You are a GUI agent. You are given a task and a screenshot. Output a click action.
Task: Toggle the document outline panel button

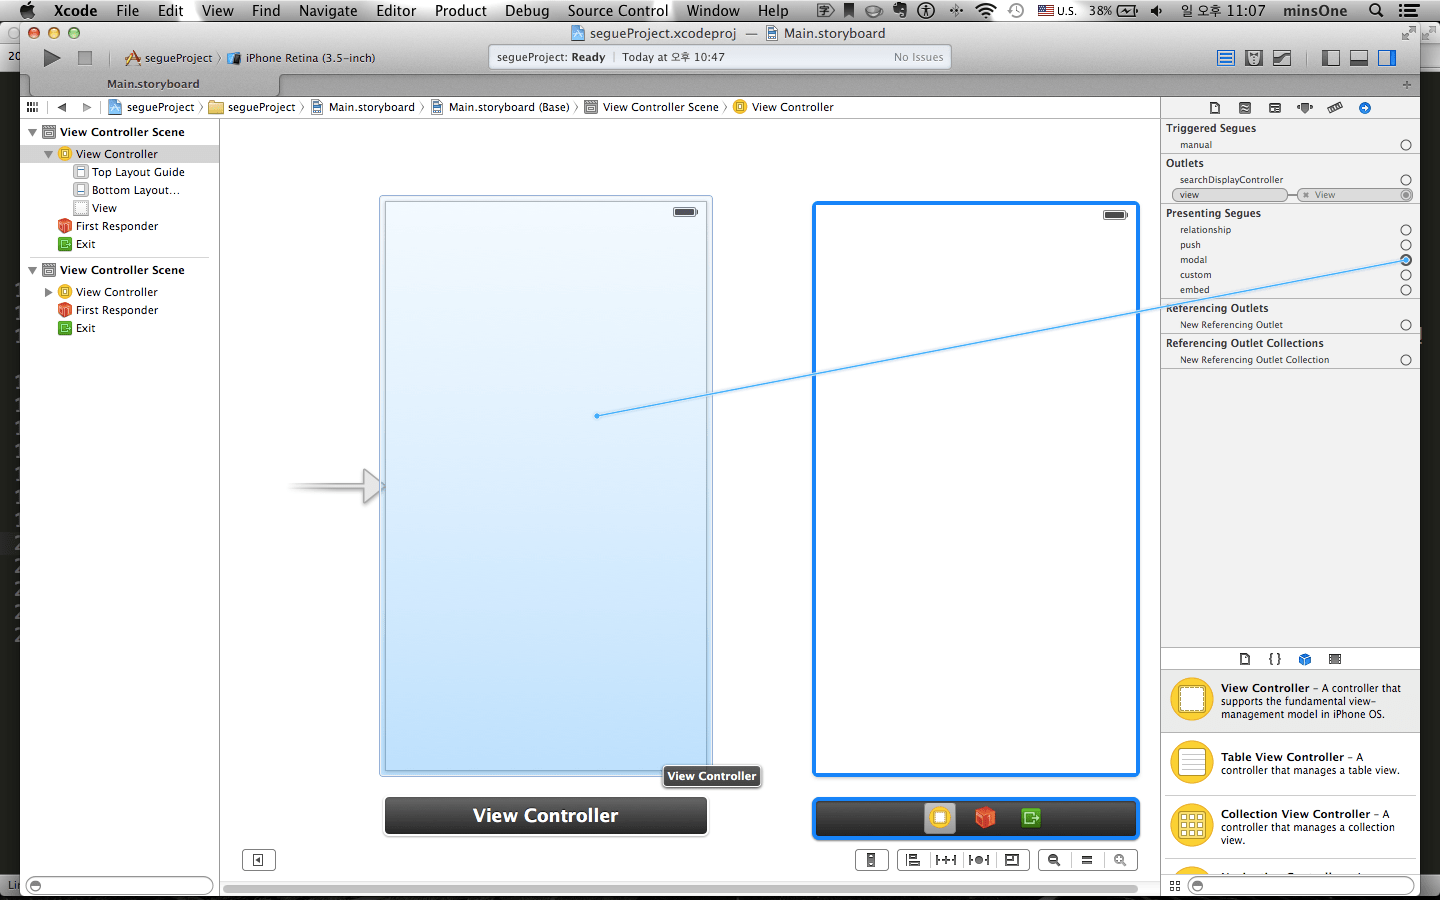258,860
